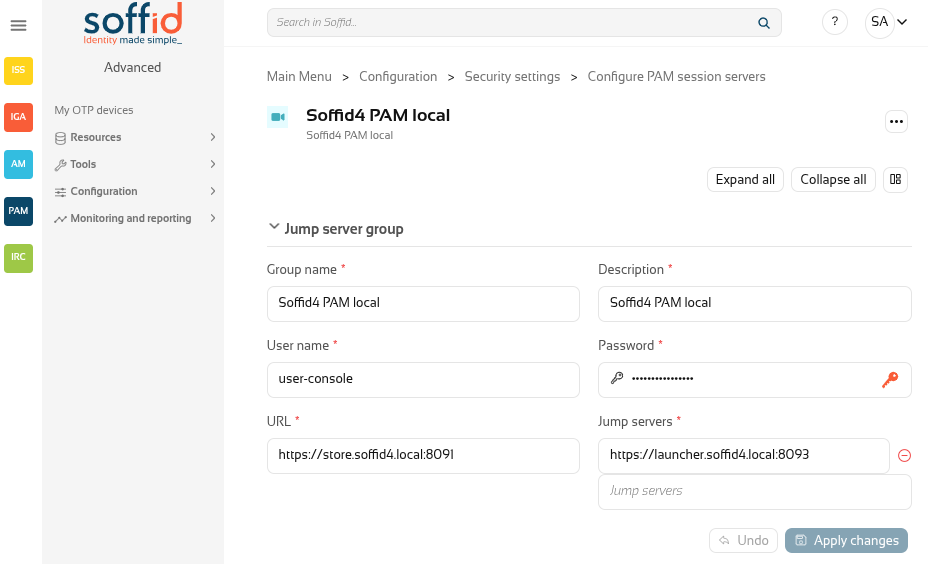The height and width of the screenshot is (564, 928).
Task: Select the PAM module icon
Action: tap(18, 211)
